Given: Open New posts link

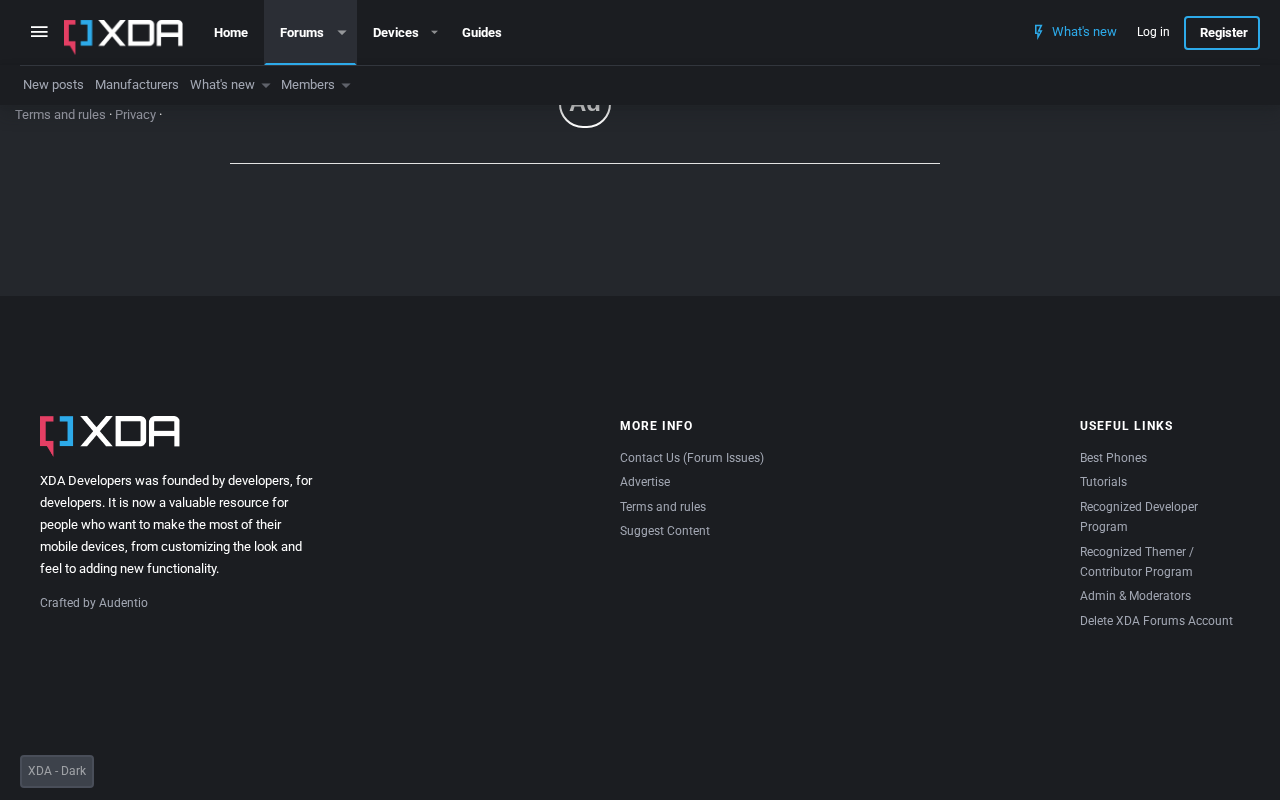Looking at the screenshot, I should pos(53,85).
